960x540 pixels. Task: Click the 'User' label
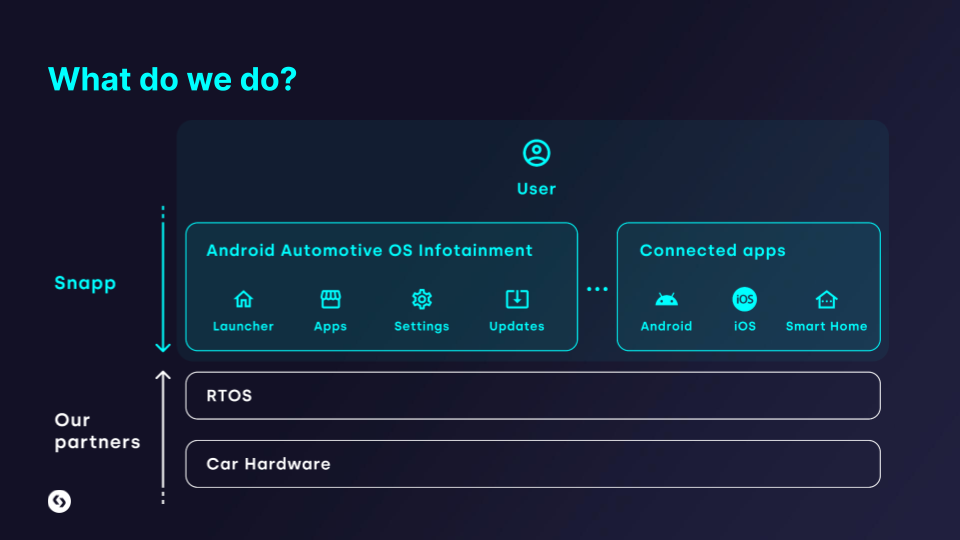[x=536, y=189]
